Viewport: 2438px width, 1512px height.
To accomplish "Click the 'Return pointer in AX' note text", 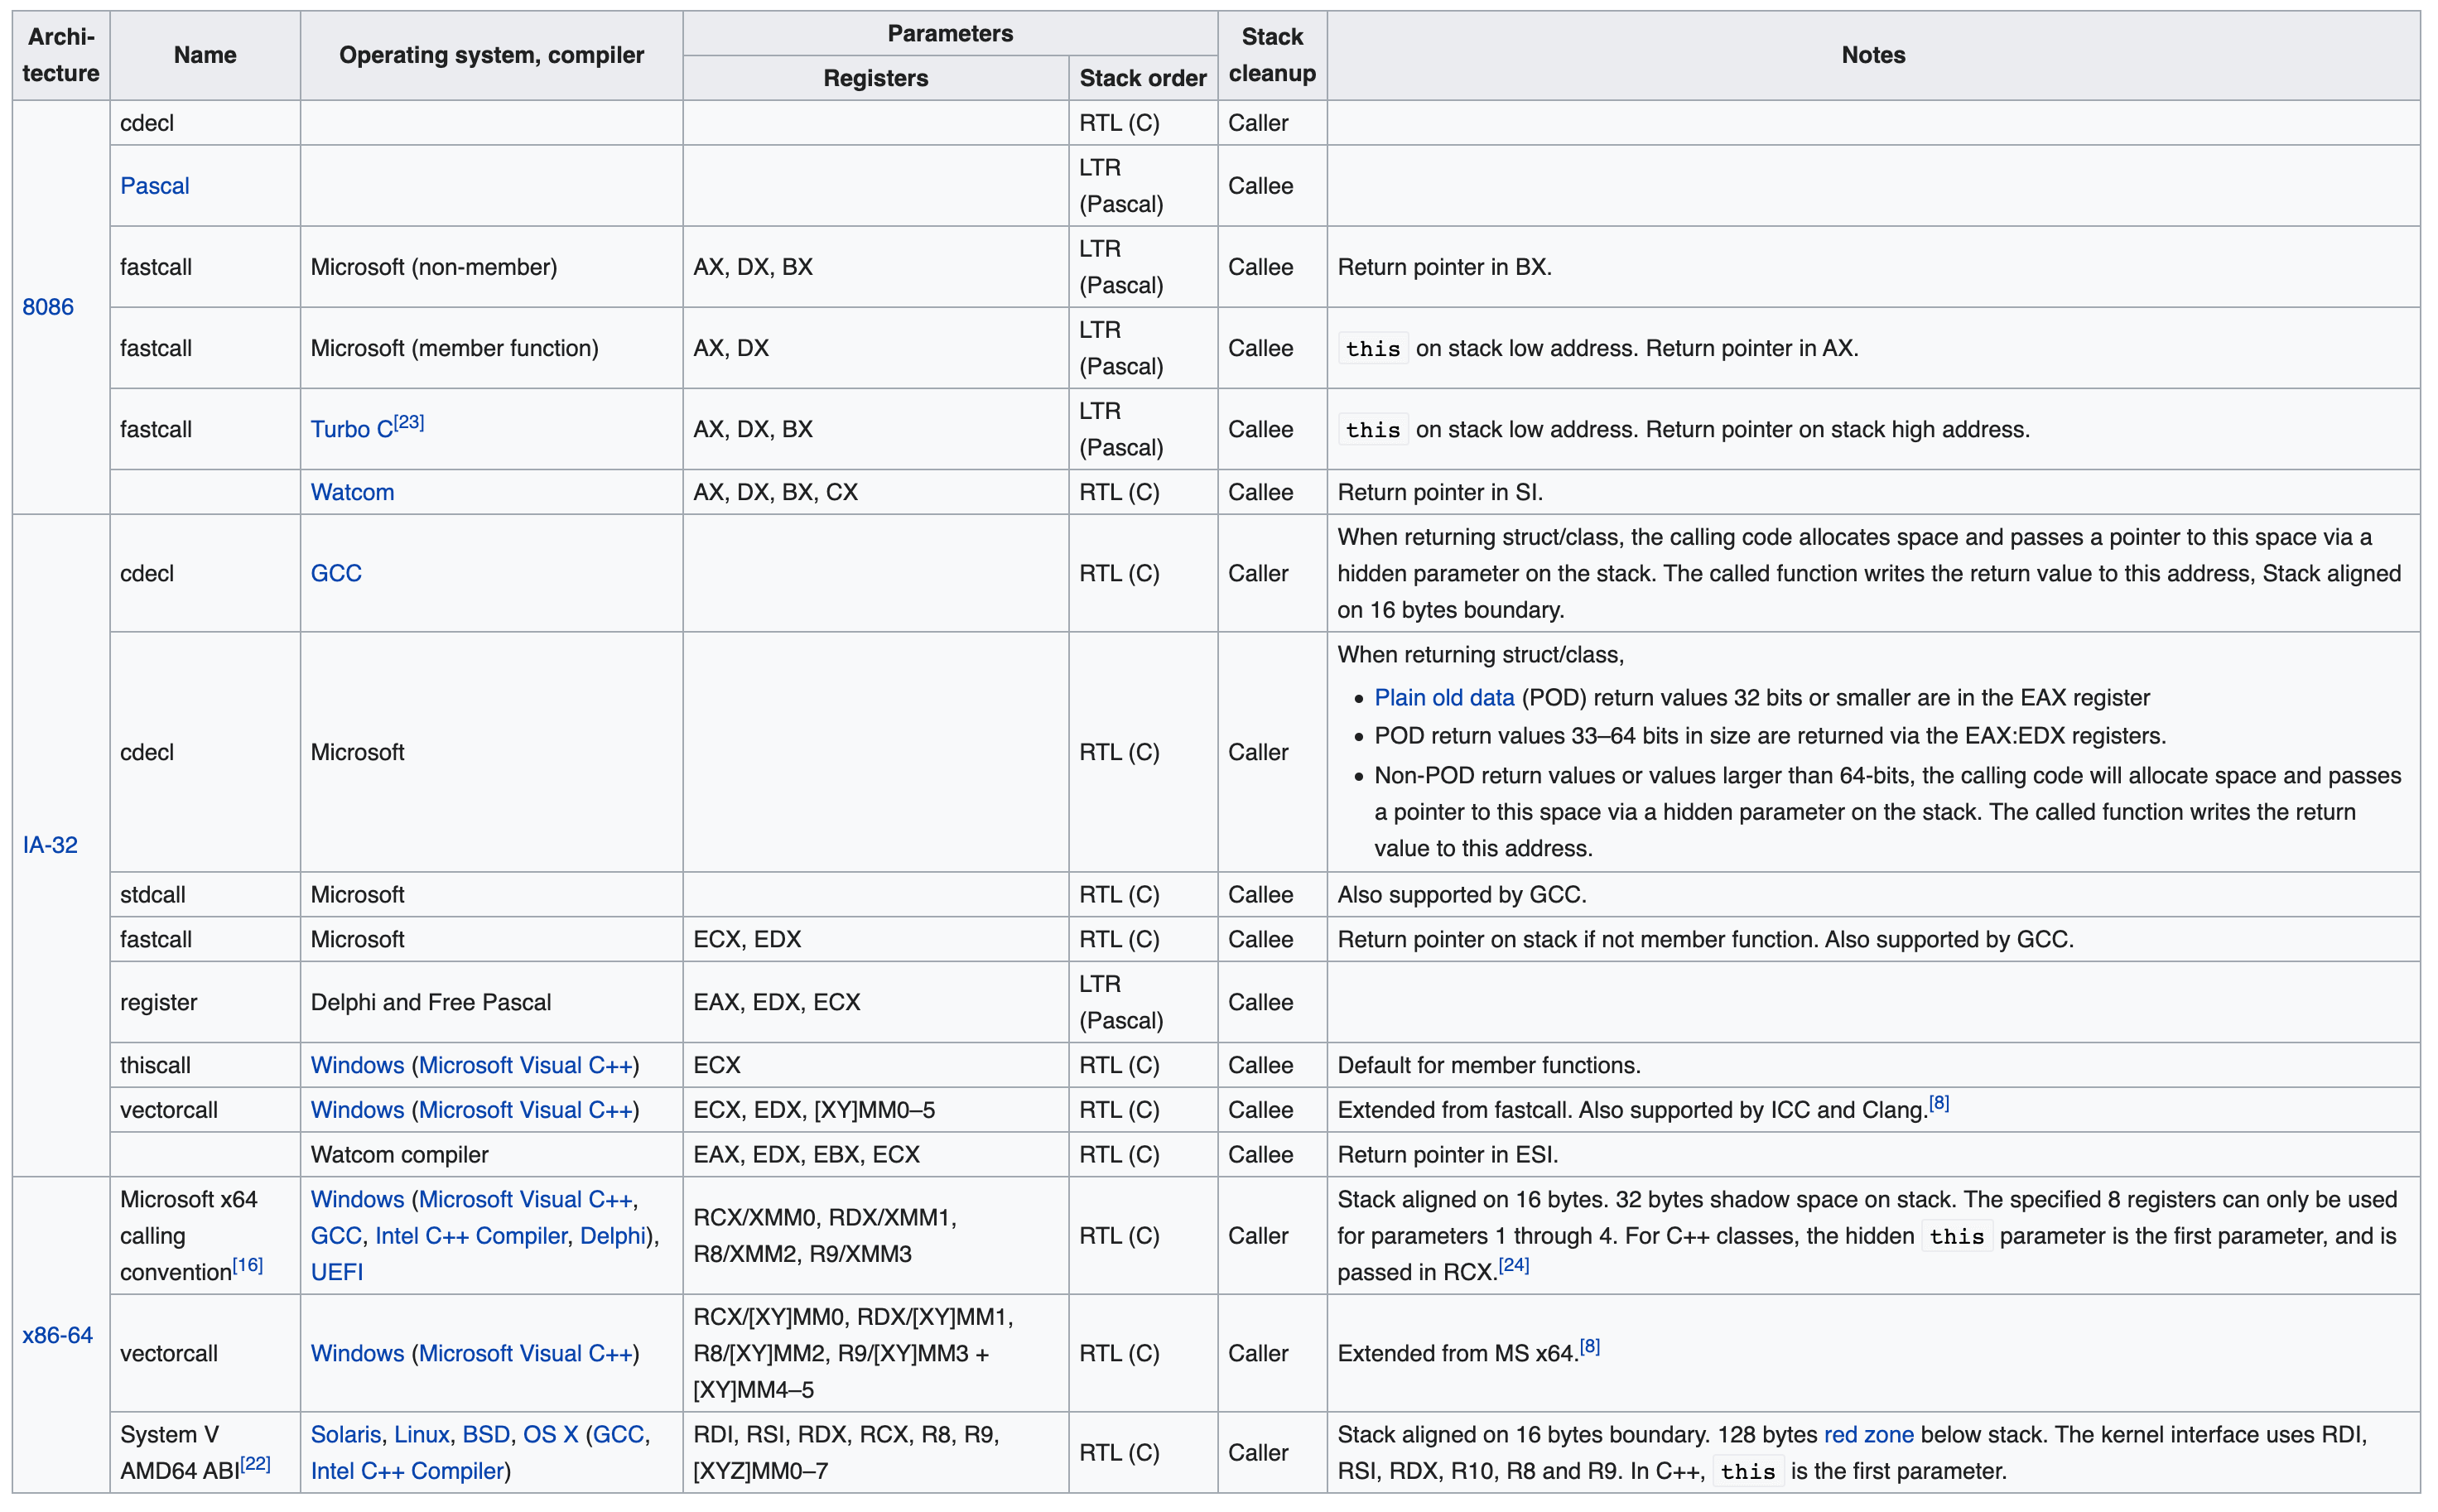I will coord(1752,348).
